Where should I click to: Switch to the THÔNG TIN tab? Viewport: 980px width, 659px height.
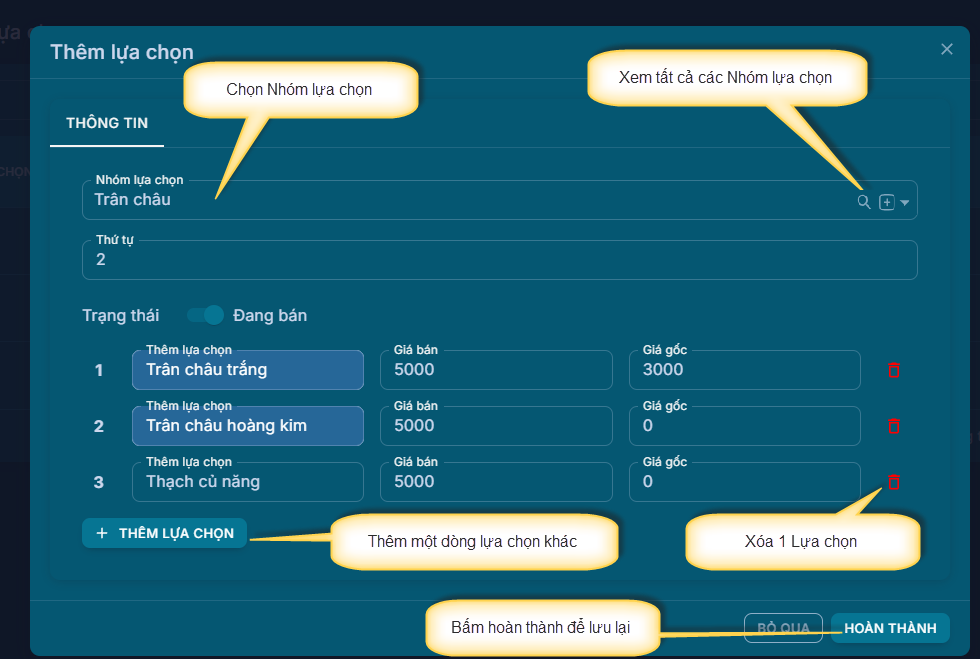click(107, 123)
